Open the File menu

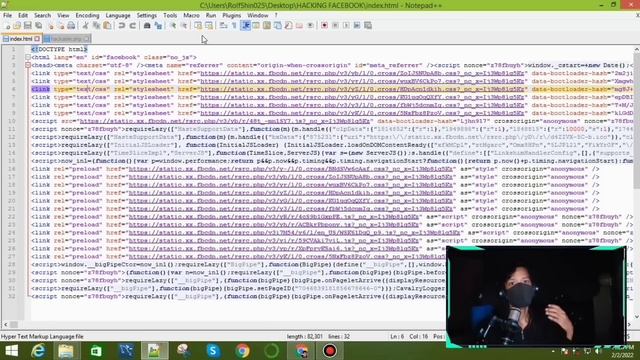(7, 16)
